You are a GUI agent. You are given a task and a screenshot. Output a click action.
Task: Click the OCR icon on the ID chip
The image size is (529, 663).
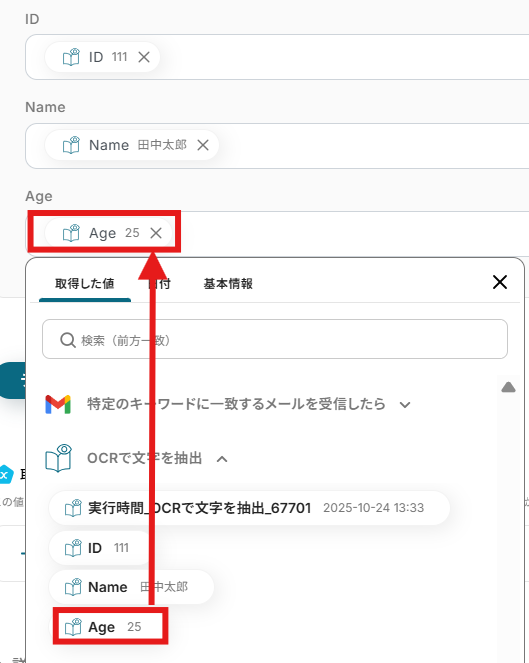click(71, 57)
